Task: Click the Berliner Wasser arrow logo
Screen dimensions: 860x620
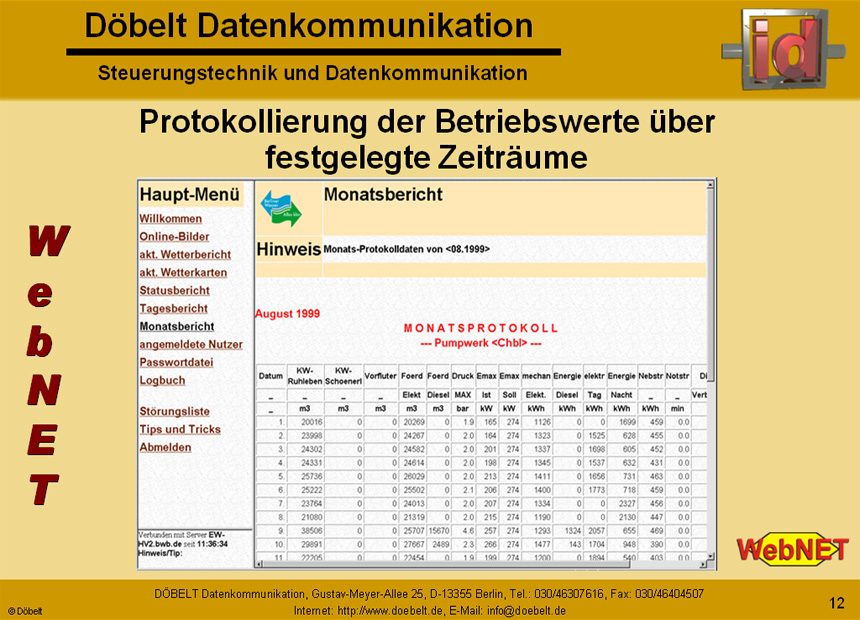Action: (x=281, y=208)
